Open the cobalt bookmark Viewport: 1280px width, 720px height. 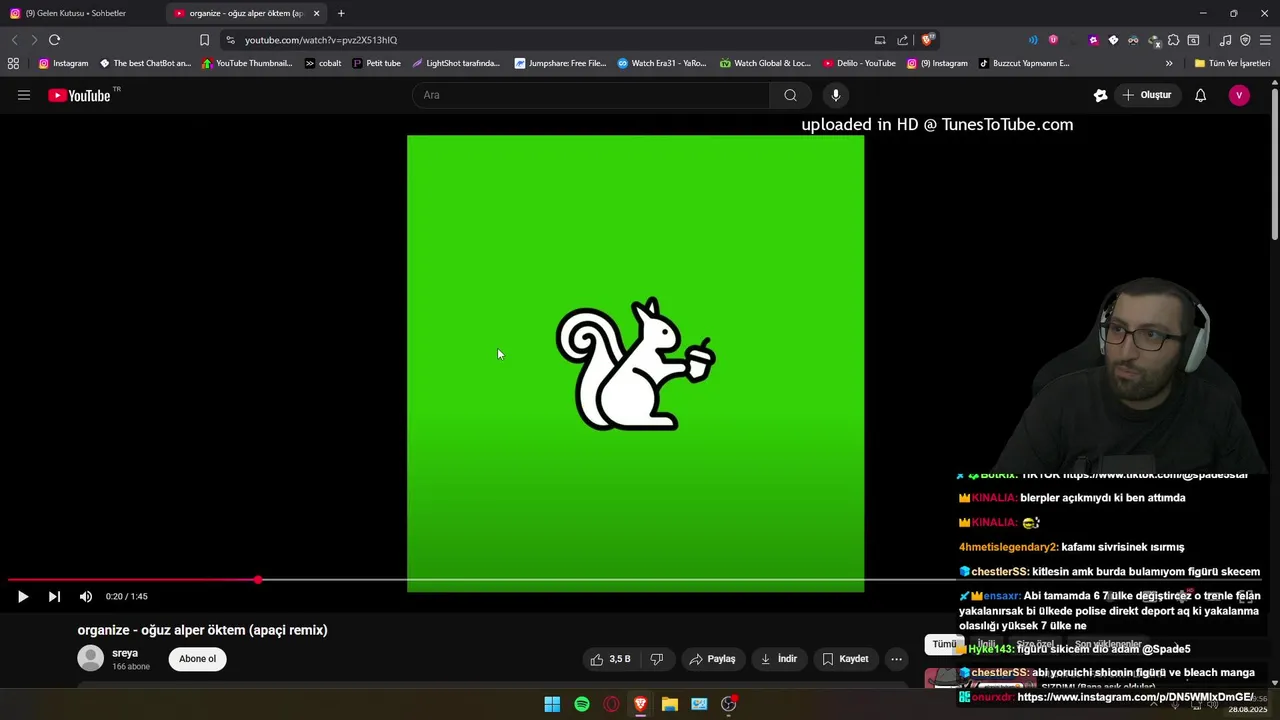(x=323, y=63)
